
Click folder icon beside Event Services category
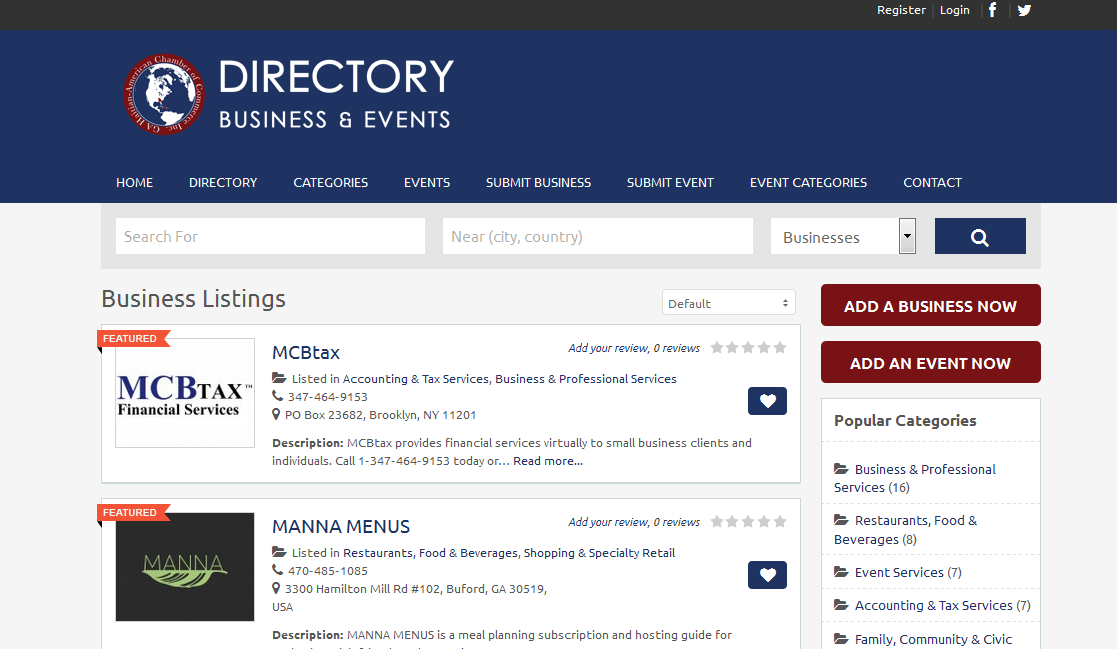841,572
